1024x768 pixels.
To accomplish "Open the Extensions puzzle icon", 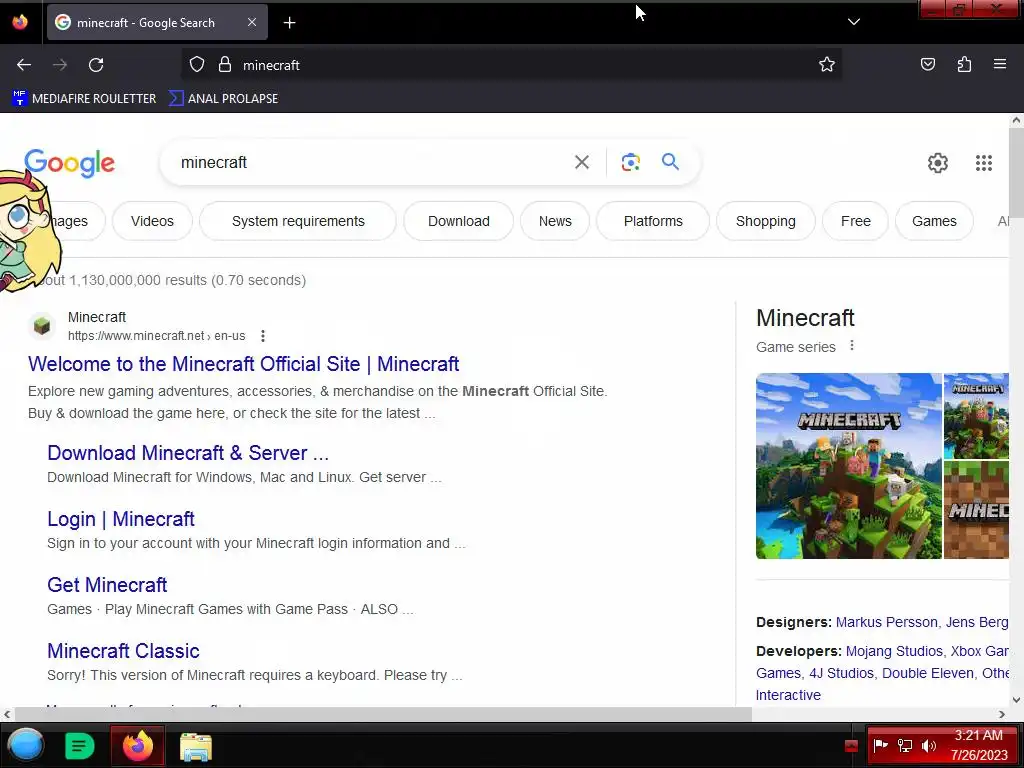I will 964,64.
